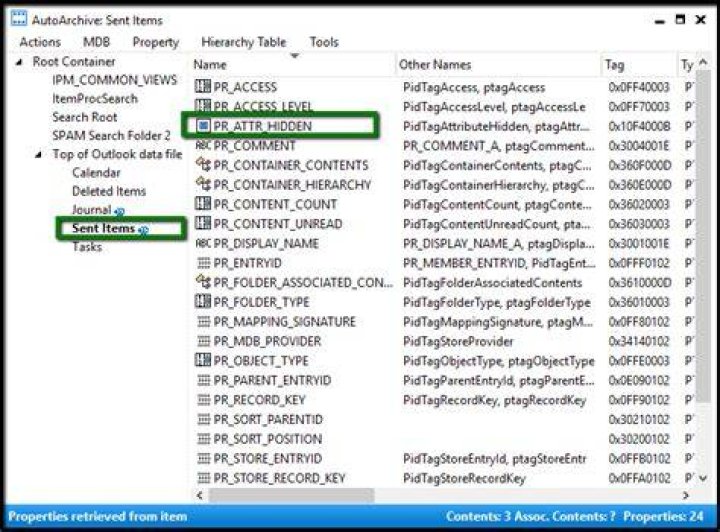This screenshot has height=532, width=720.
Task: Click the vertical scrollbar thumb
Action: coord(703,236)
